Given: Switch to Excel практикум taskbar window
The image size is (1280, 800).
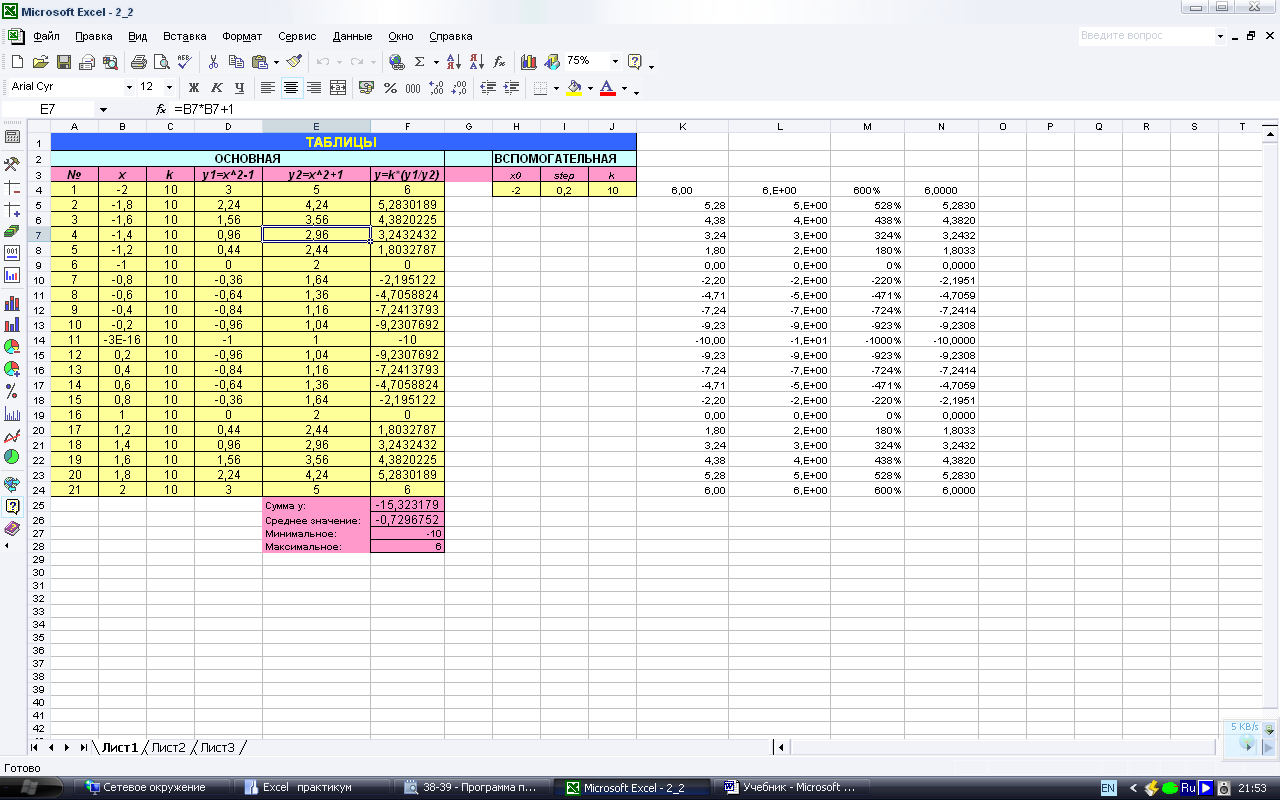Looking at the screenshot, I should tap(312, 787).
